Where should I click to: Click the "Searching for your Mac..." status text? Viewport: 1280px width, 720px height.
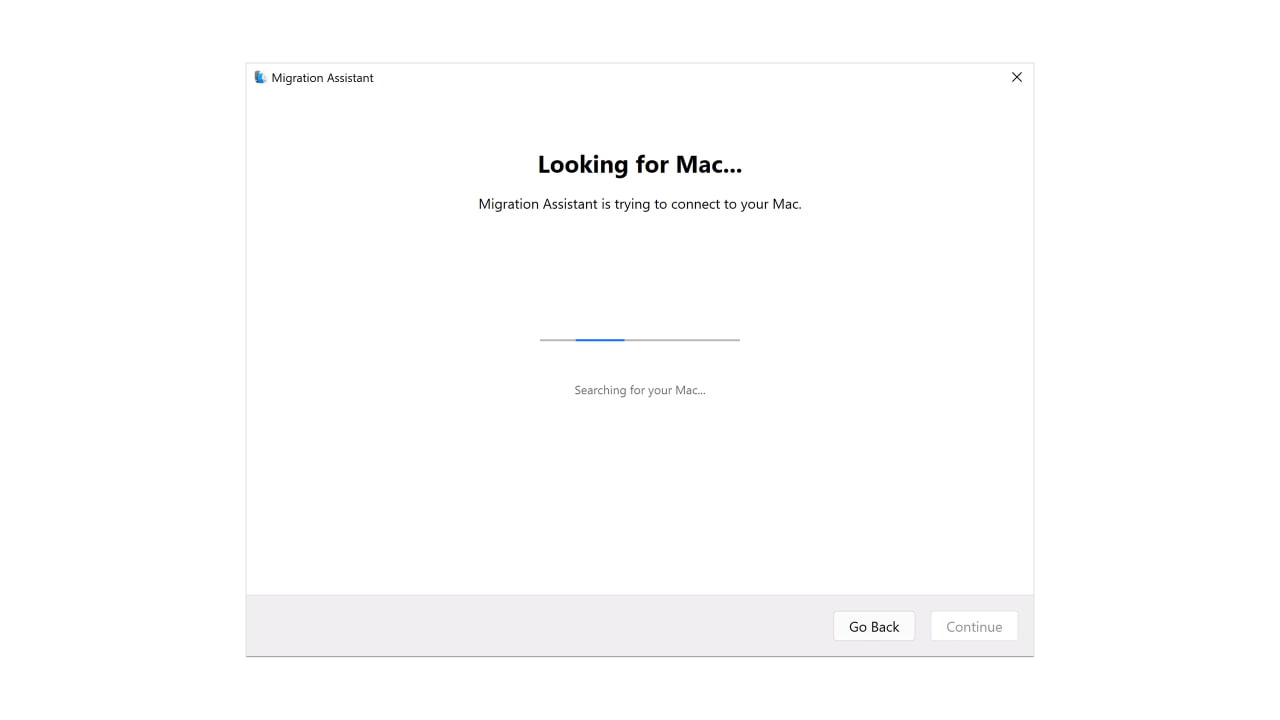(640, 390)
